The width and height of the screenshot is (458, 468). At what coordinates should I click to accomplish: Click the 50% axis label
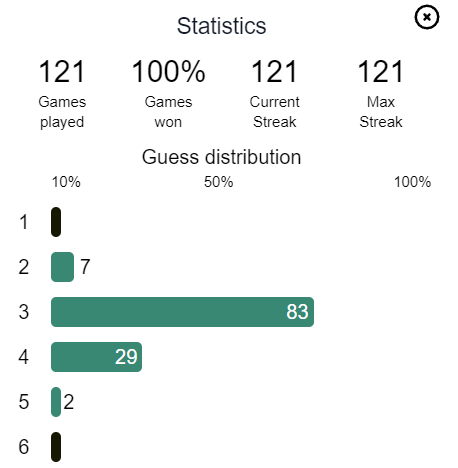(x=219, y=182)
